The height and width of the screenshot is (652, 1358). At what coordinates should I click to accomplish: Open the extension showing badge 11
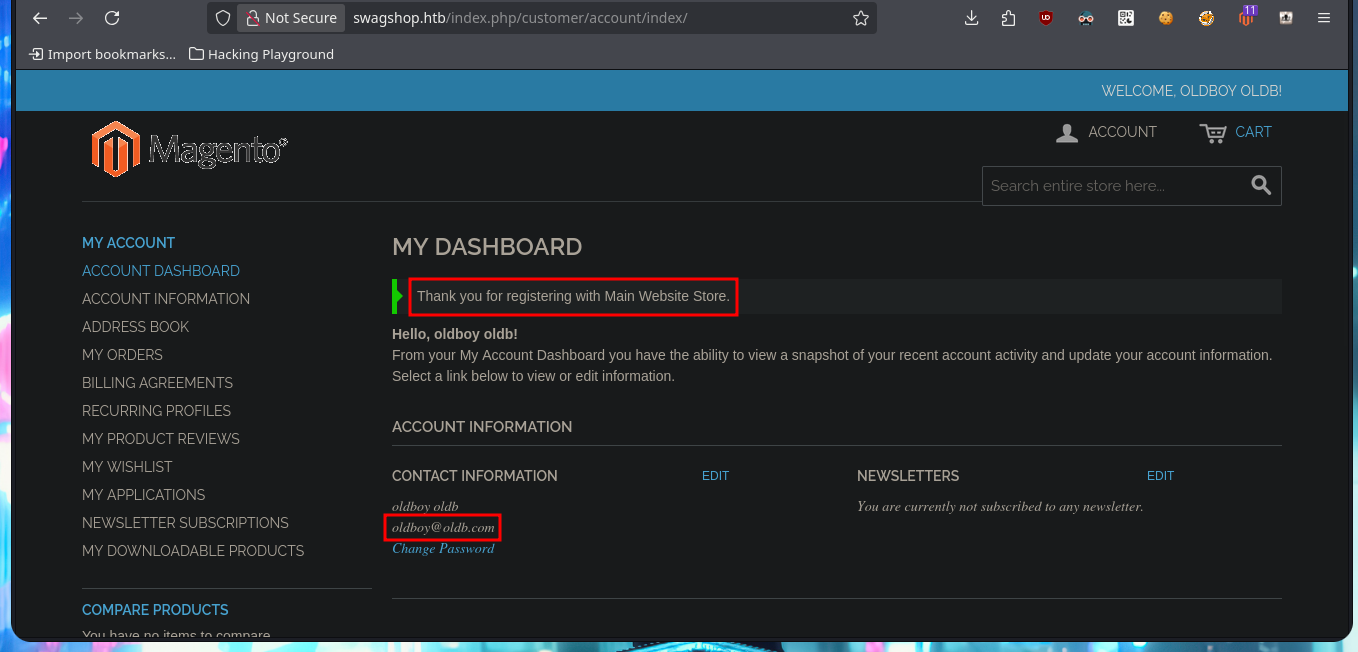[x=1246, y=16]
